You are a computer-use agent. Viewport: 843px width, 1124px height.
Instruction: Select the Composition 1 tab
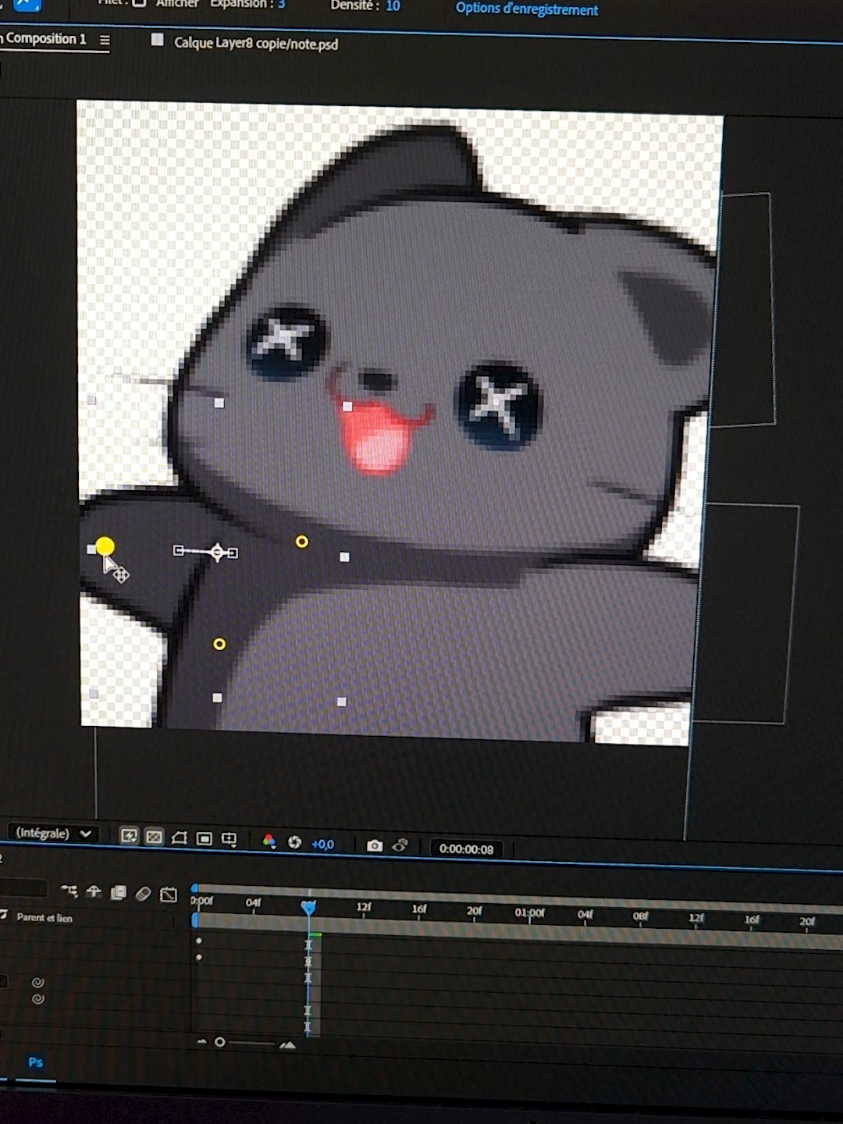(x=45, y=39)
